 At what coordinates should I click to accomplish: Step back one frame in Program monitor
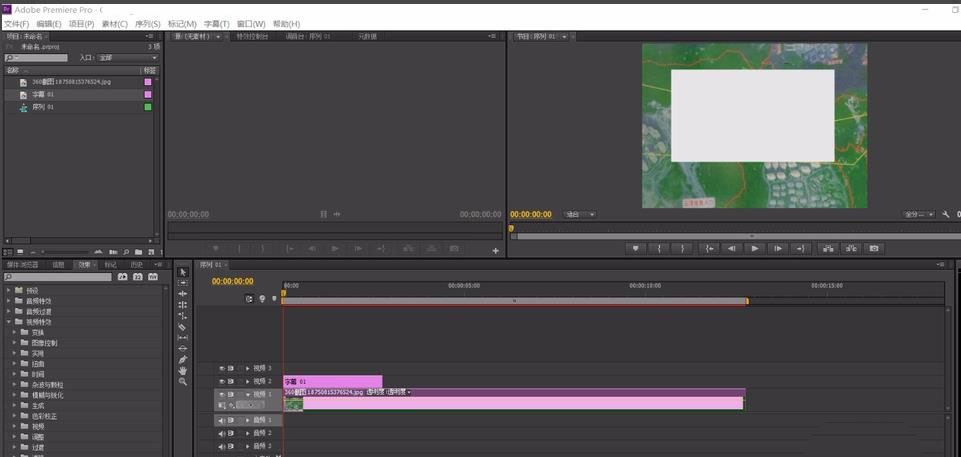(731, 249)
